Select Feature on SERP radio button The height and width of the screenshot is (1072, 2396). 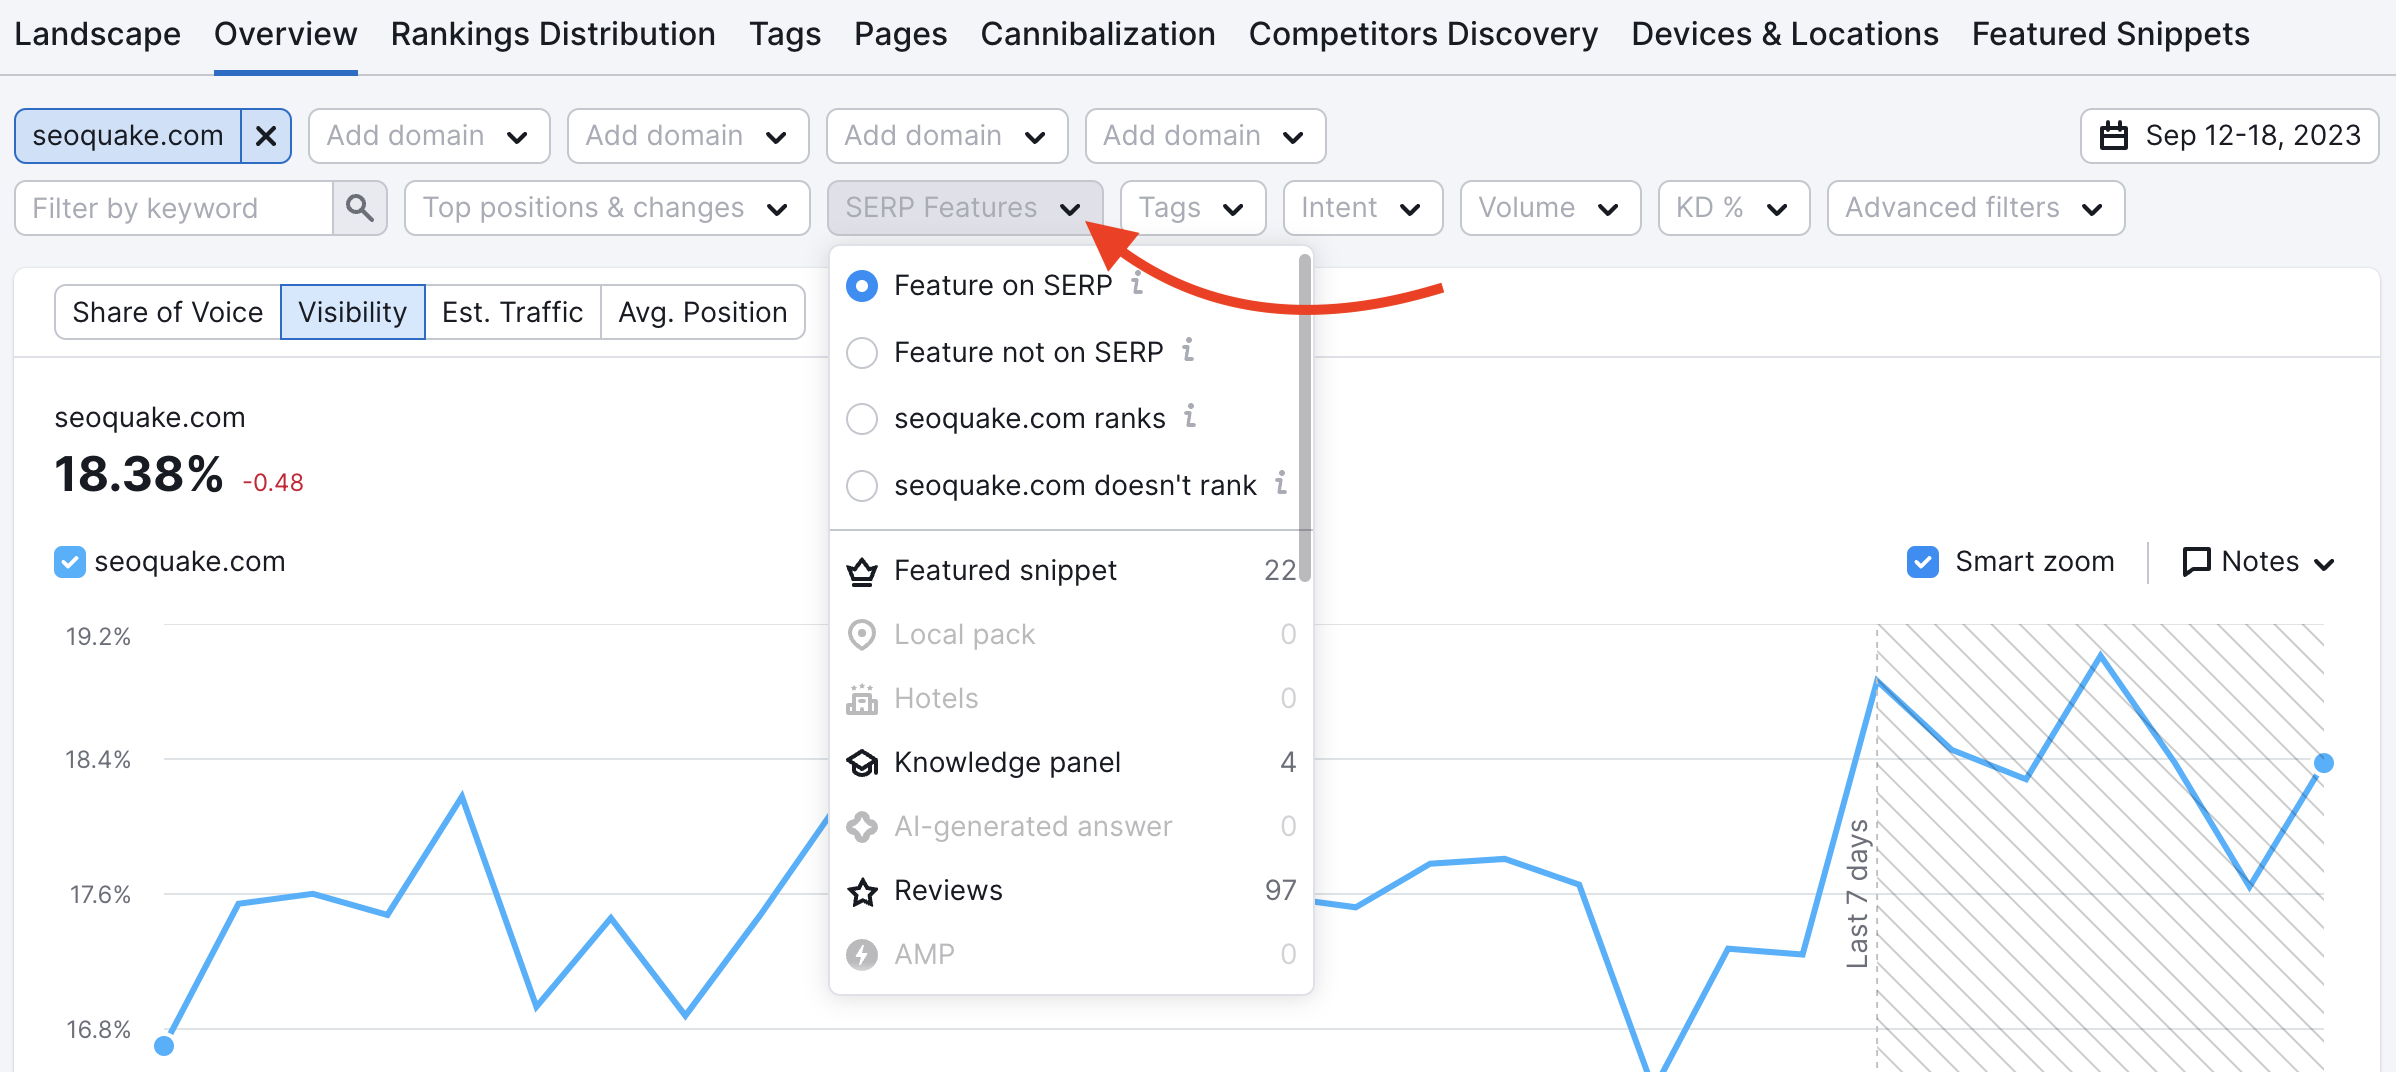[862, 286]
